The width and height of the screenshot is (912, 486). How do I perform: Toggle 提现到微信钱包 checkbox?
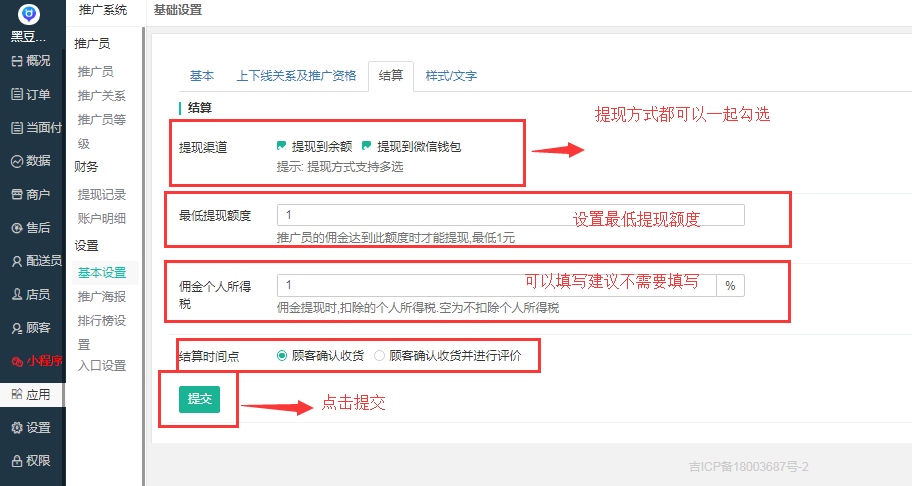(366, 146)
